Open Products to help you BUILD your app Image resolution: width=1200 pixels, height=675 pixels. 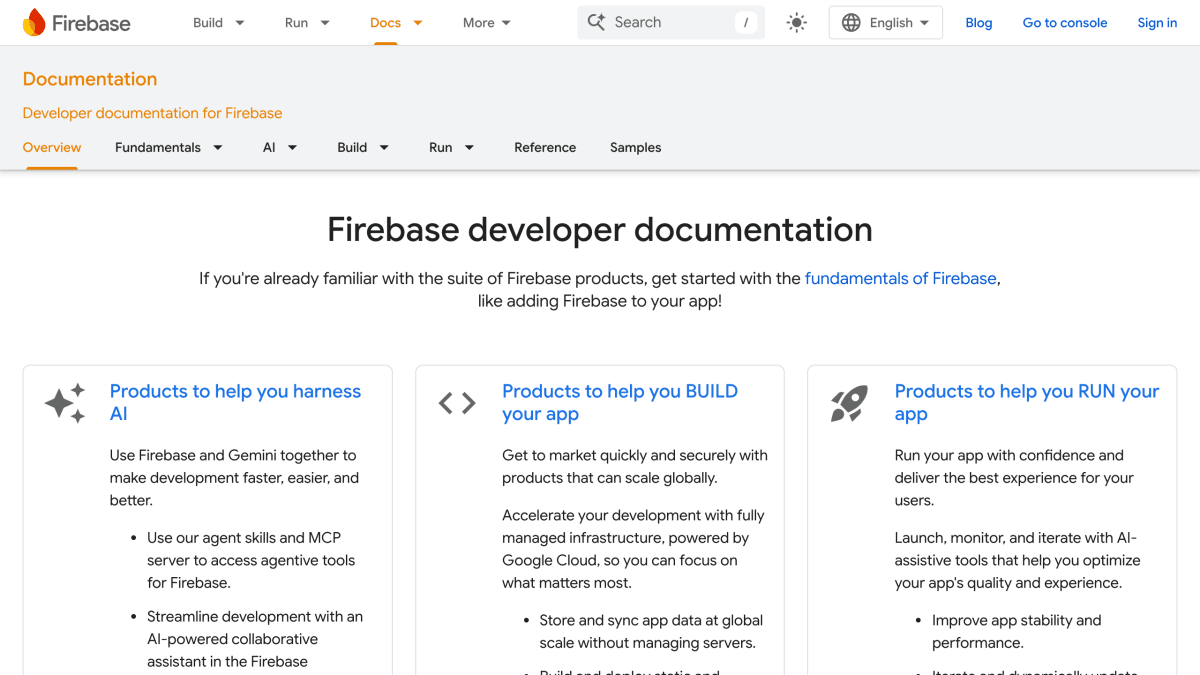click(x=620, y=403)
